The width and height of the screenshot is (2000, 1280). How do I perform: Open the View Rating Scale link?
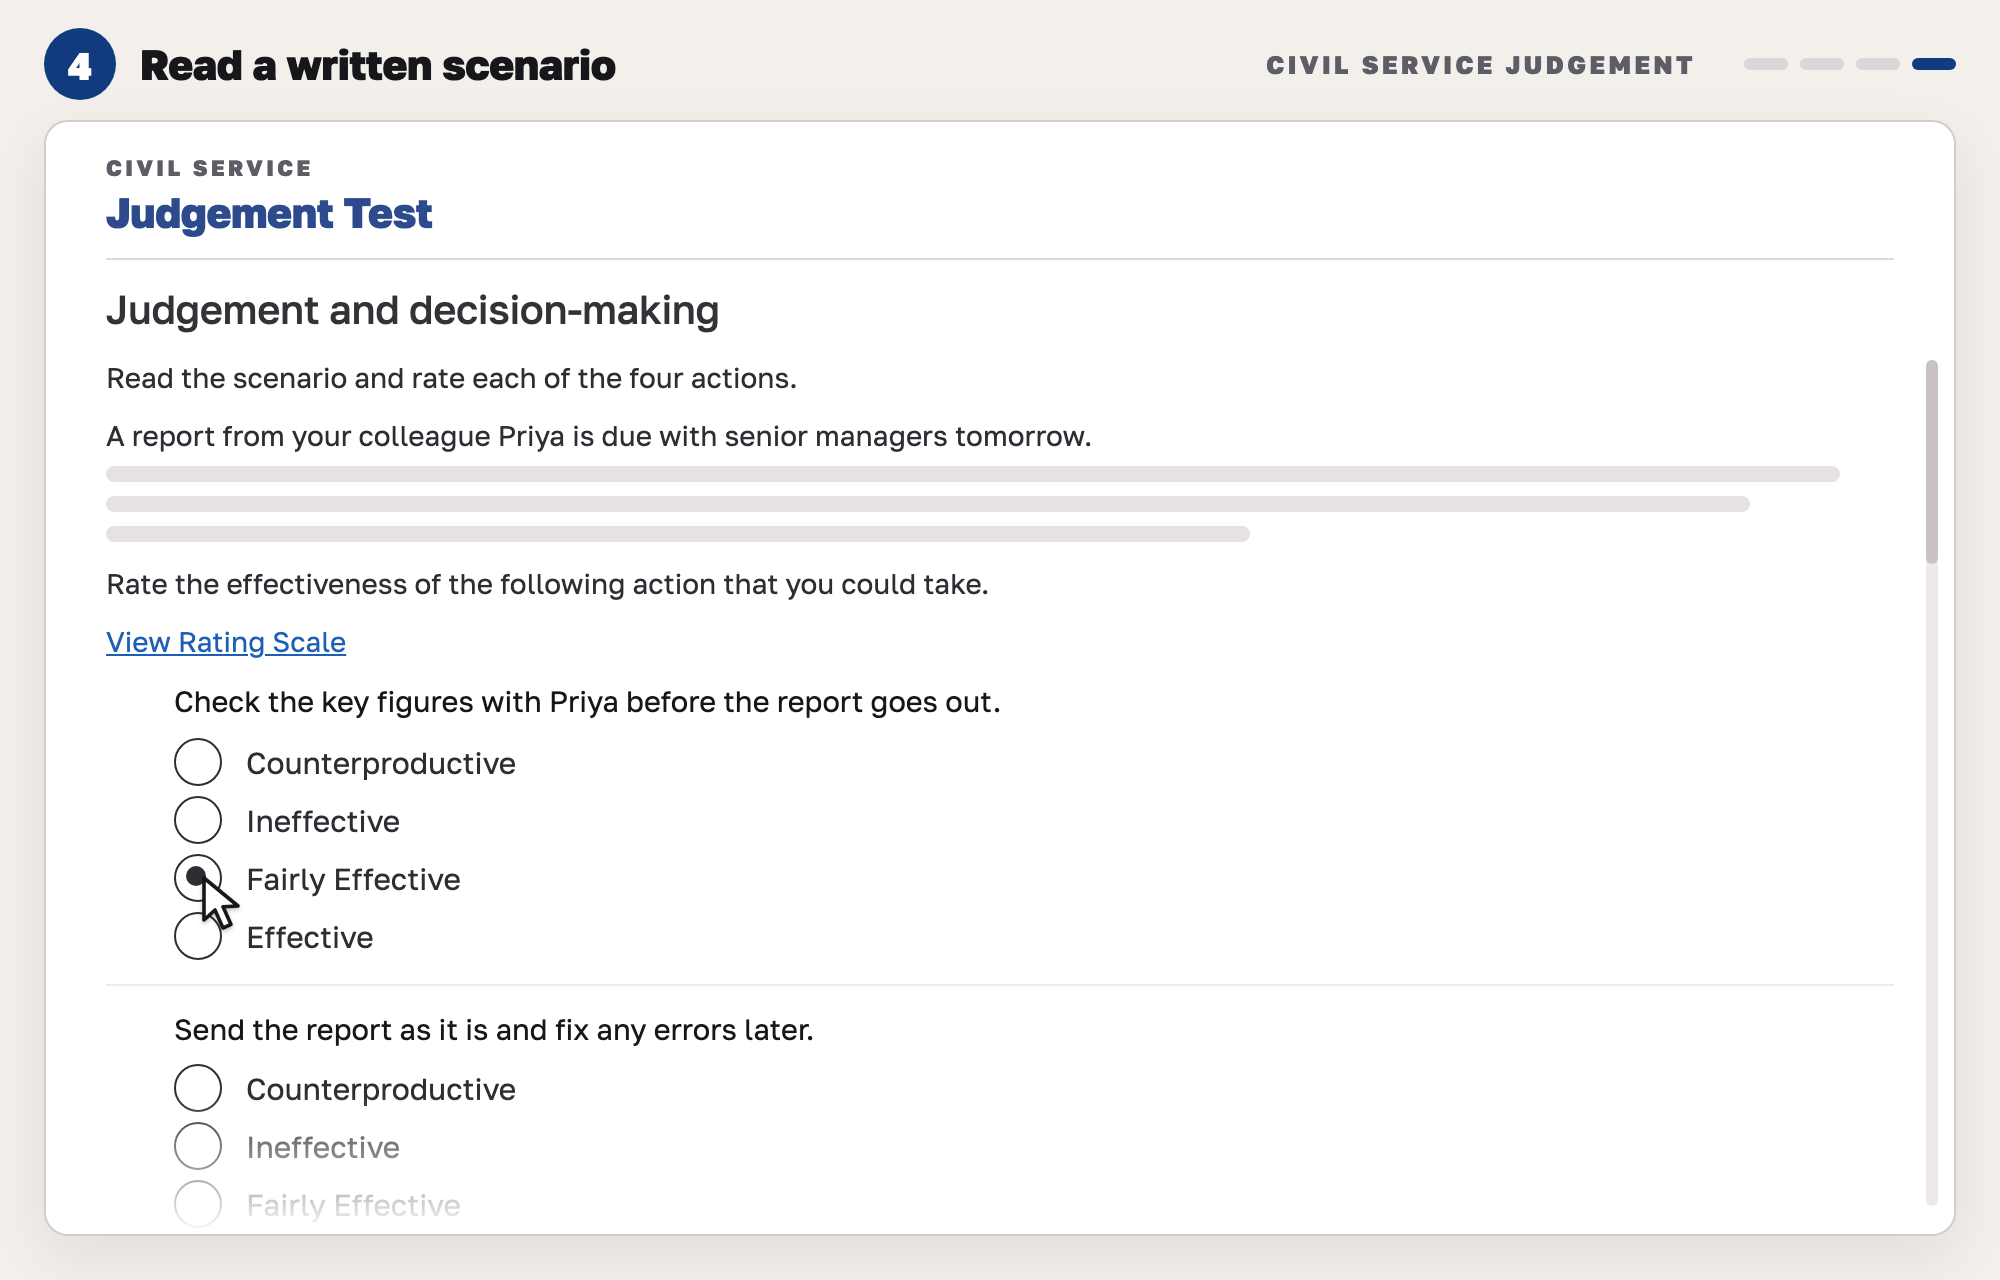point(226,642)
